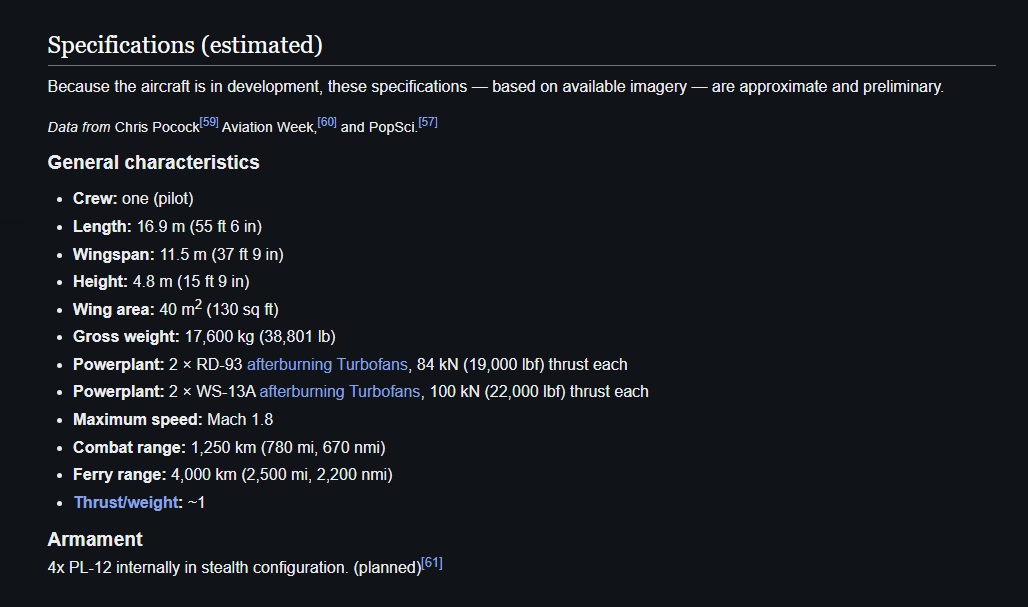Click the 'Because the aircraft is in development' sentence
The width and height of the screenshot is (1028, 607).
496,87
